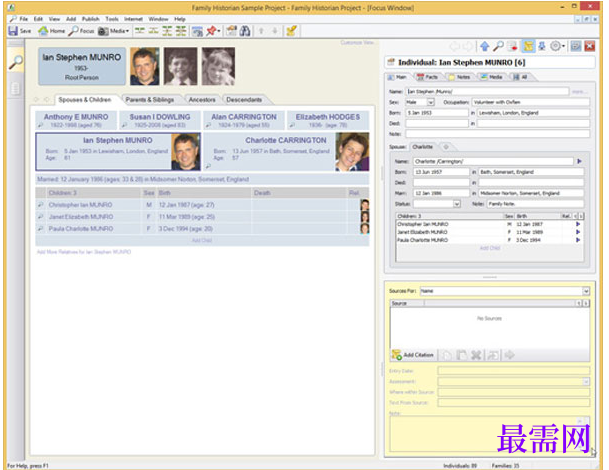Click the red pushpin toolbar icon
Image resolution: width=609 pixels, height=470 pixels.
click(x=211, y=31)
